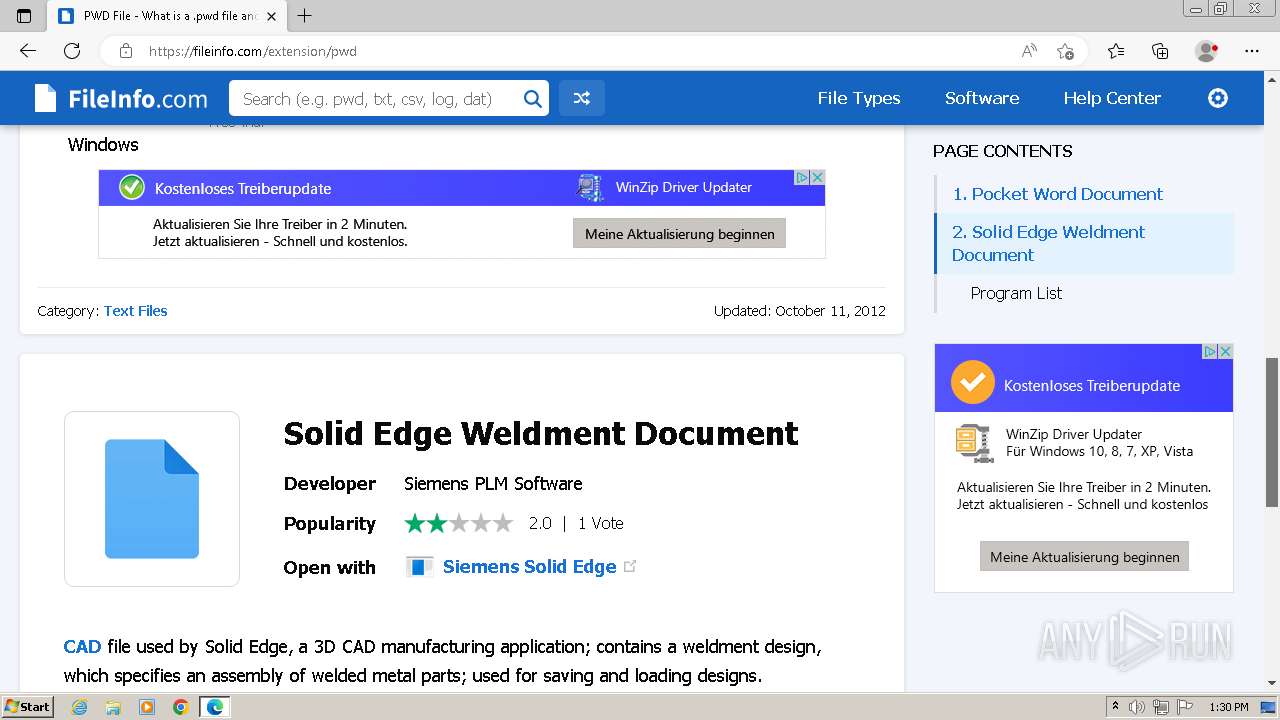Open the Siemens Solid Edge link
This screenshot has width=1280, height=720.
[x=529, y=567]
